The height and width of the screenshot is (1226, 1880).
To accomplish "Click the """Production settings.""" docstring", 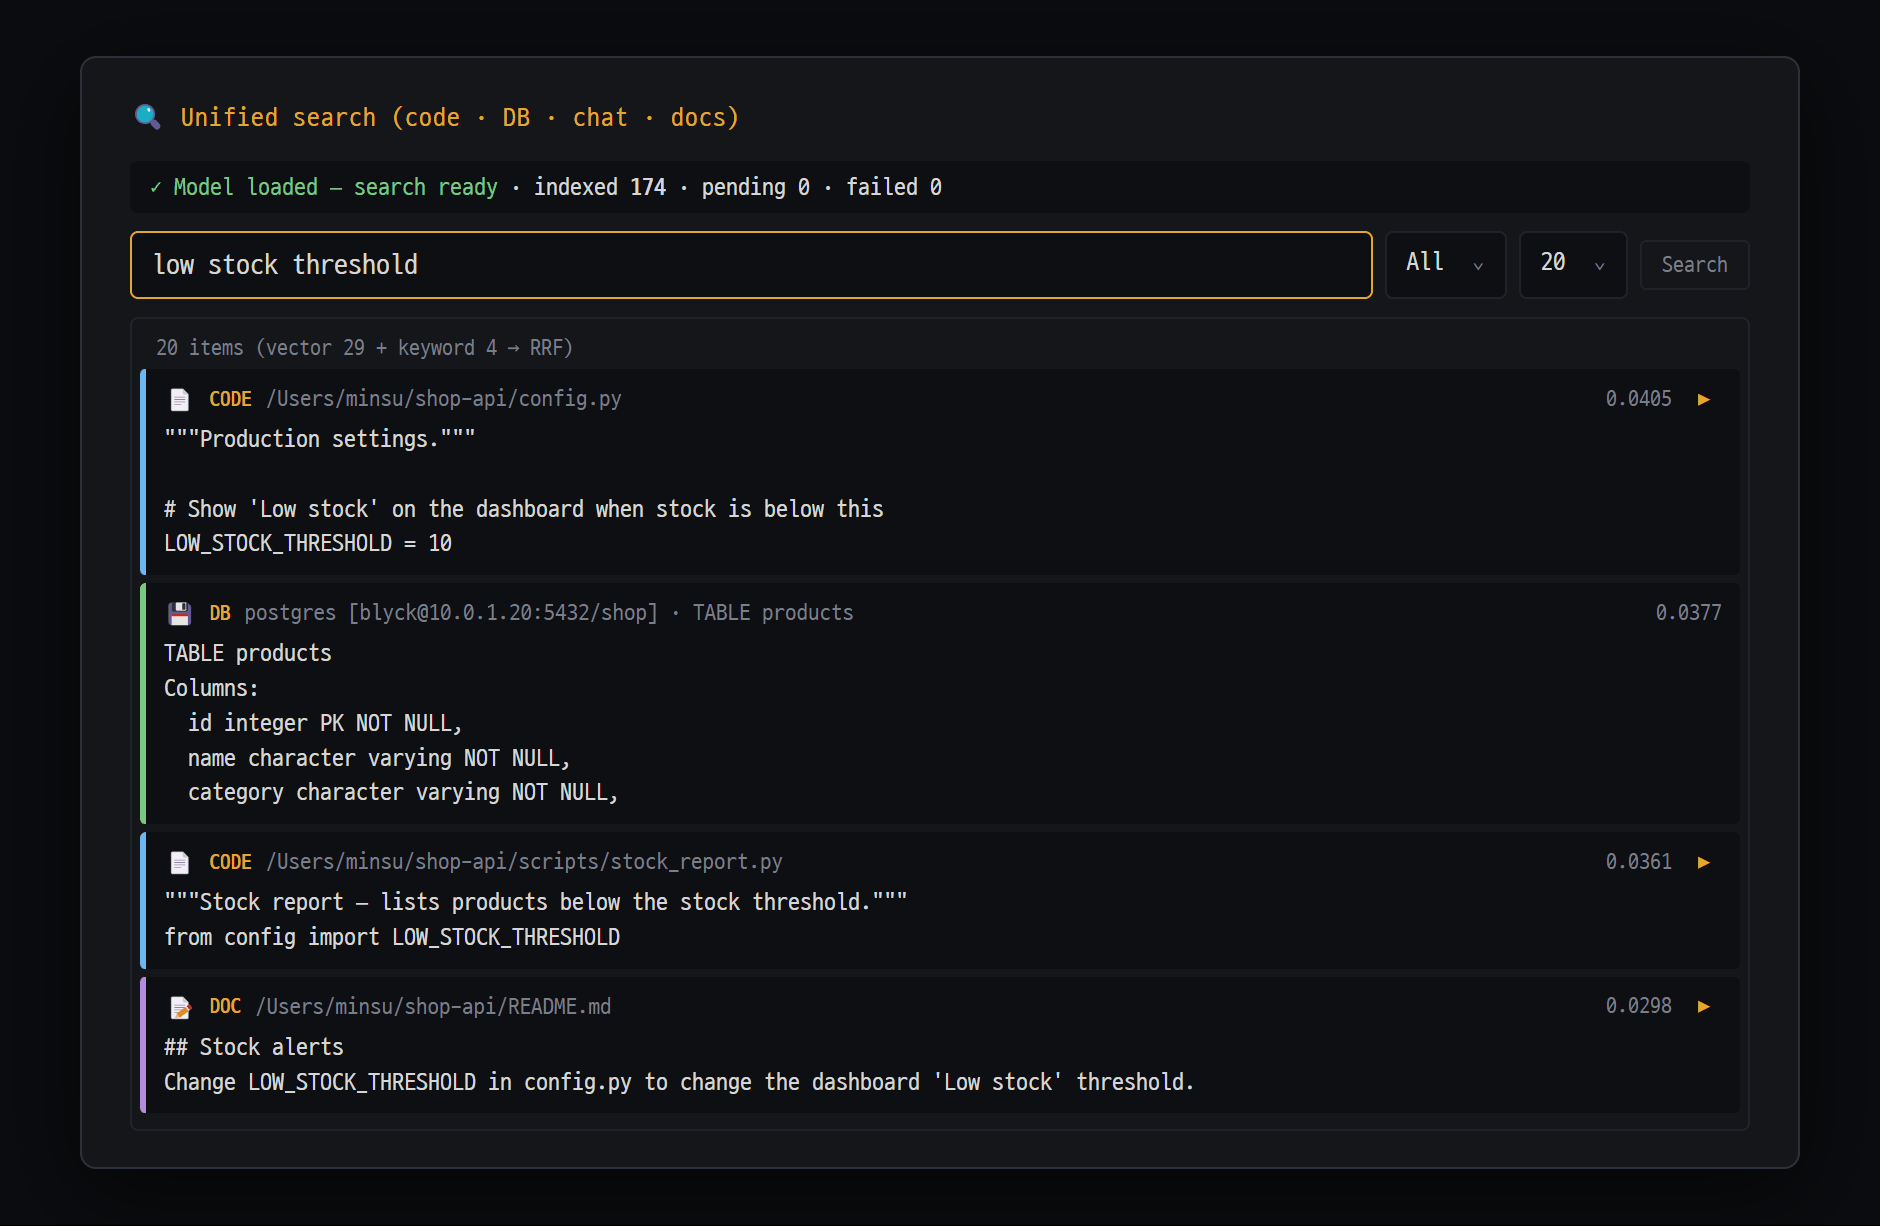I will coord(320,439).
